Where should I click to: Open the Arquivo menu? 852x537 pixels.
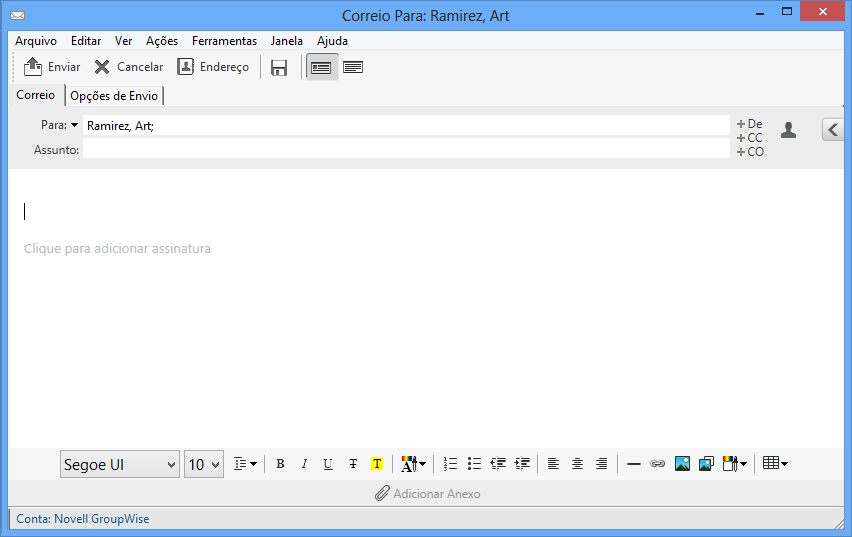[36, 41]
